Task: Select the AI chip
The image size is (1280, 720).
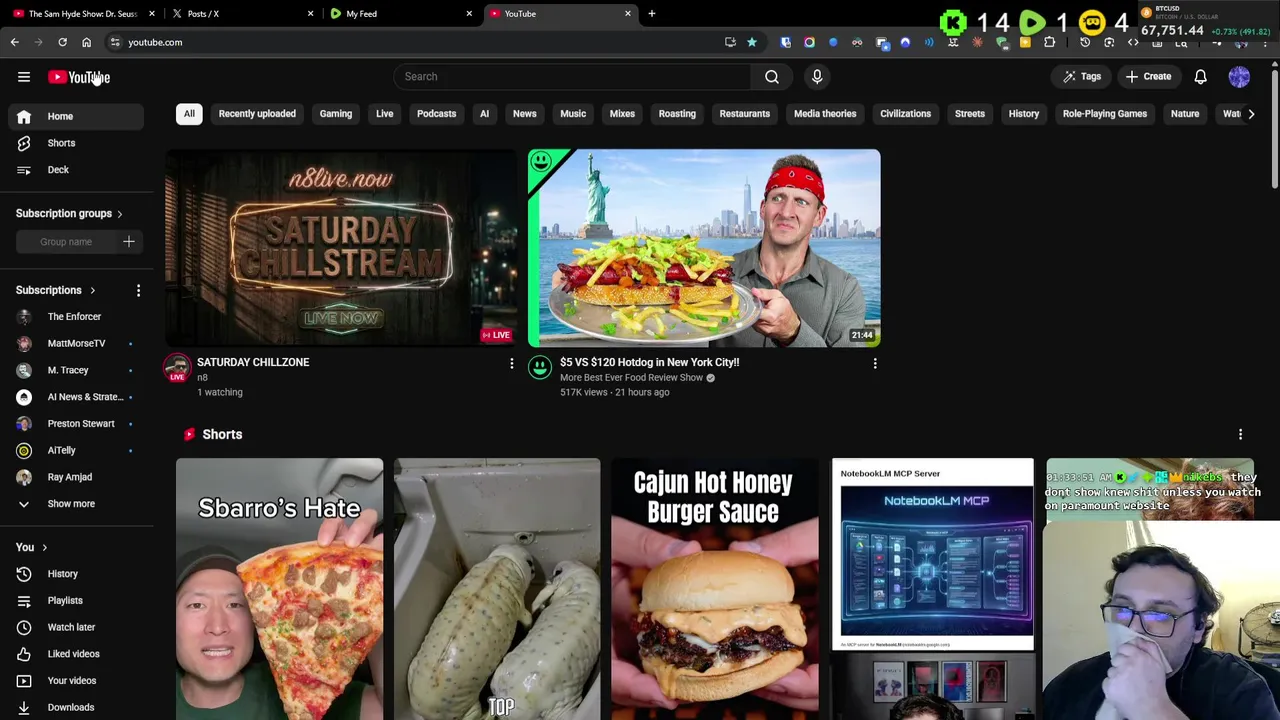Action: tap(484, 113)
